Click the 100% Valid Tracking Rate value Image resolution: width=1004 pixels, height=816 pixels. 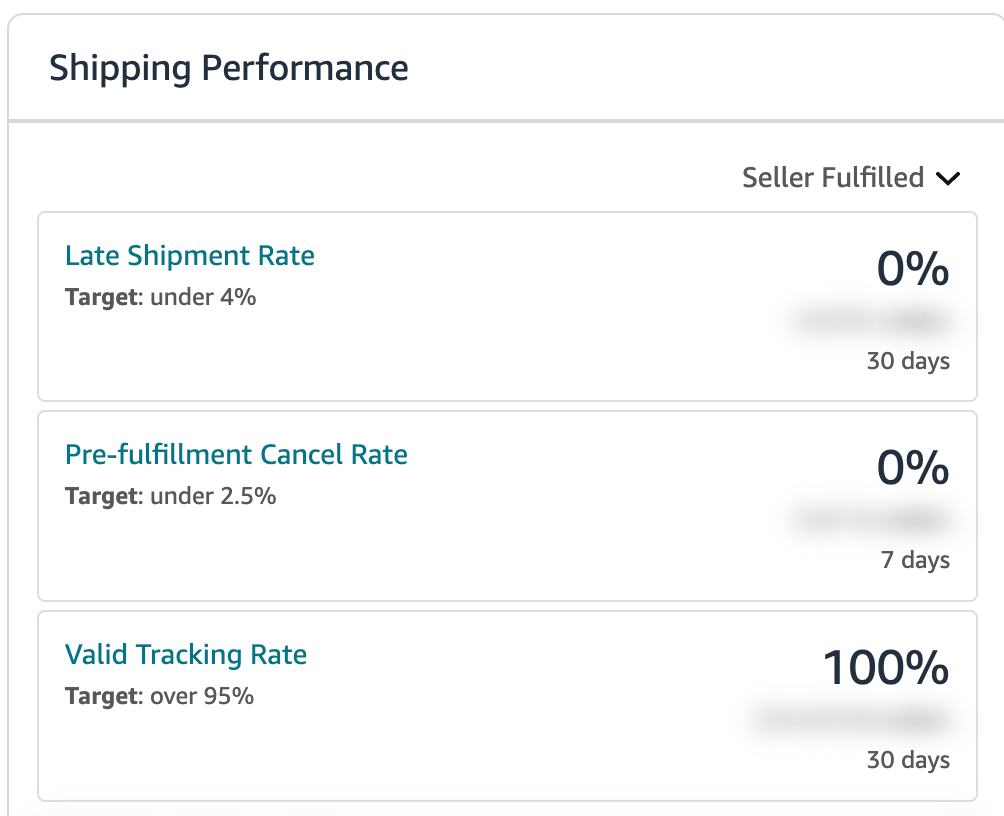pos(885,668)
